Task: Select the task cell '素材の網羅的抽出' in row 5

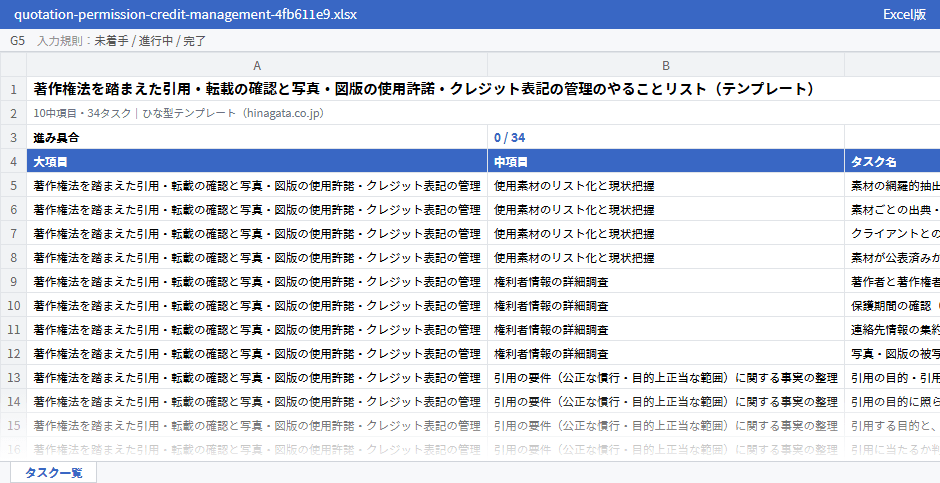Action: pos(892,185)
